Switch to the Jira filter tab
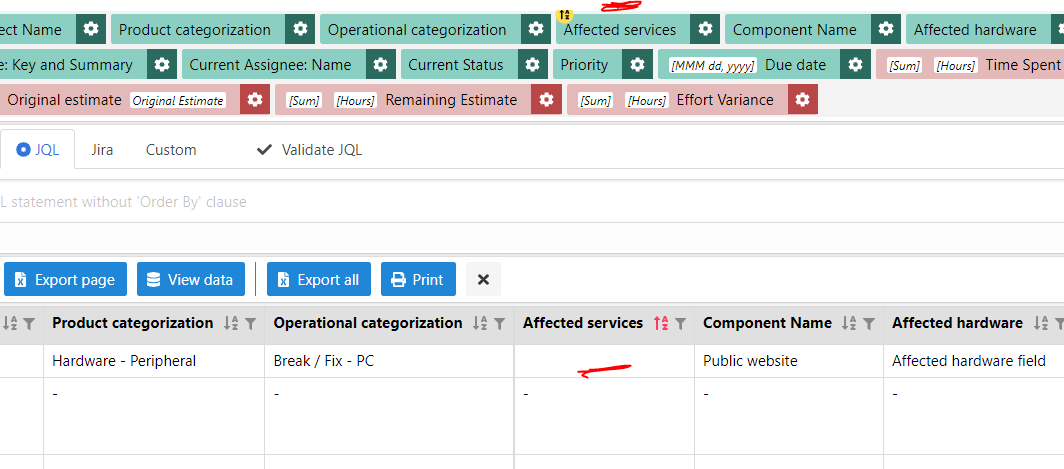The width and height of the screenshot is (1064, 469). pos(102,149)
